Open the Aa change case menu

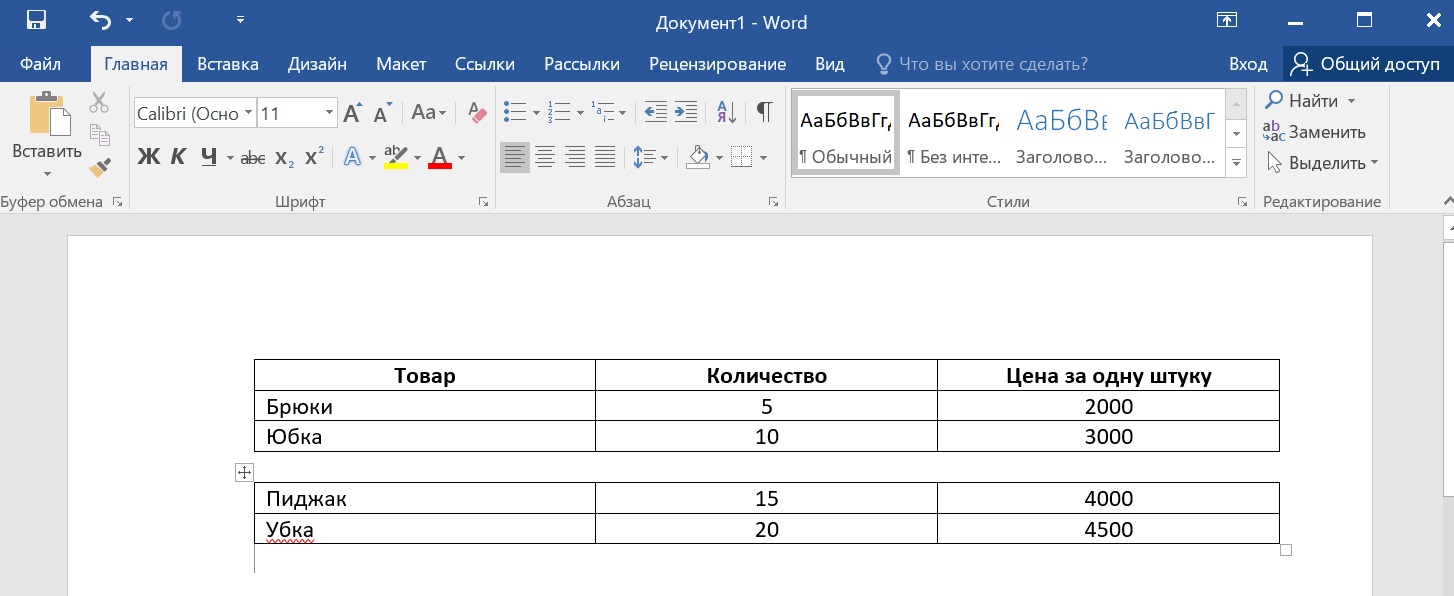(x=429, y=113)
